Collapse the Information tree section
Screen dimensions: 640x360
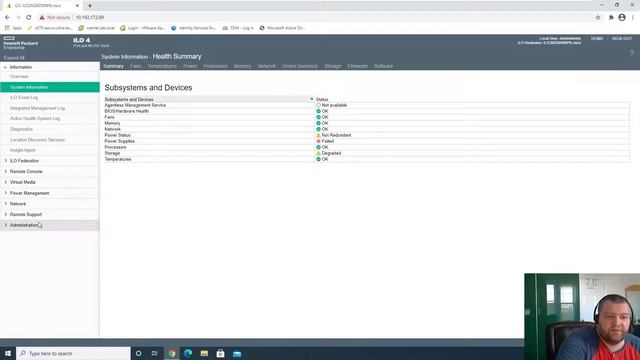pyautogui.click(x=5, y=67)
